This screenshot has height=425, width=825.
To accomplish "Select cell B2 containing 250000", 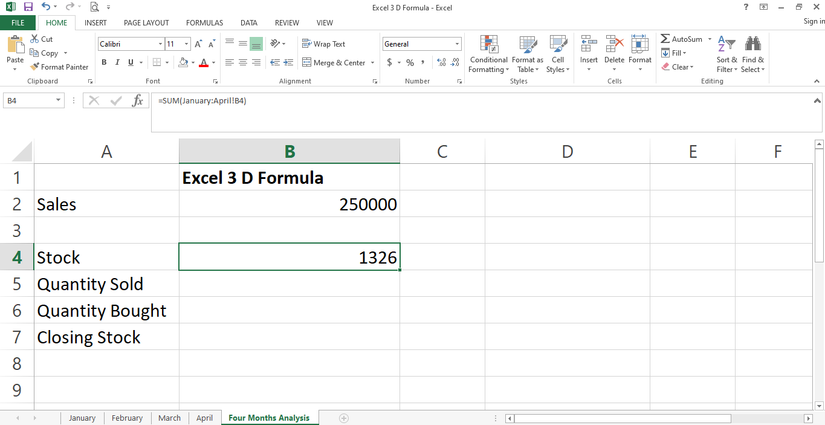I will click(289, 204).
